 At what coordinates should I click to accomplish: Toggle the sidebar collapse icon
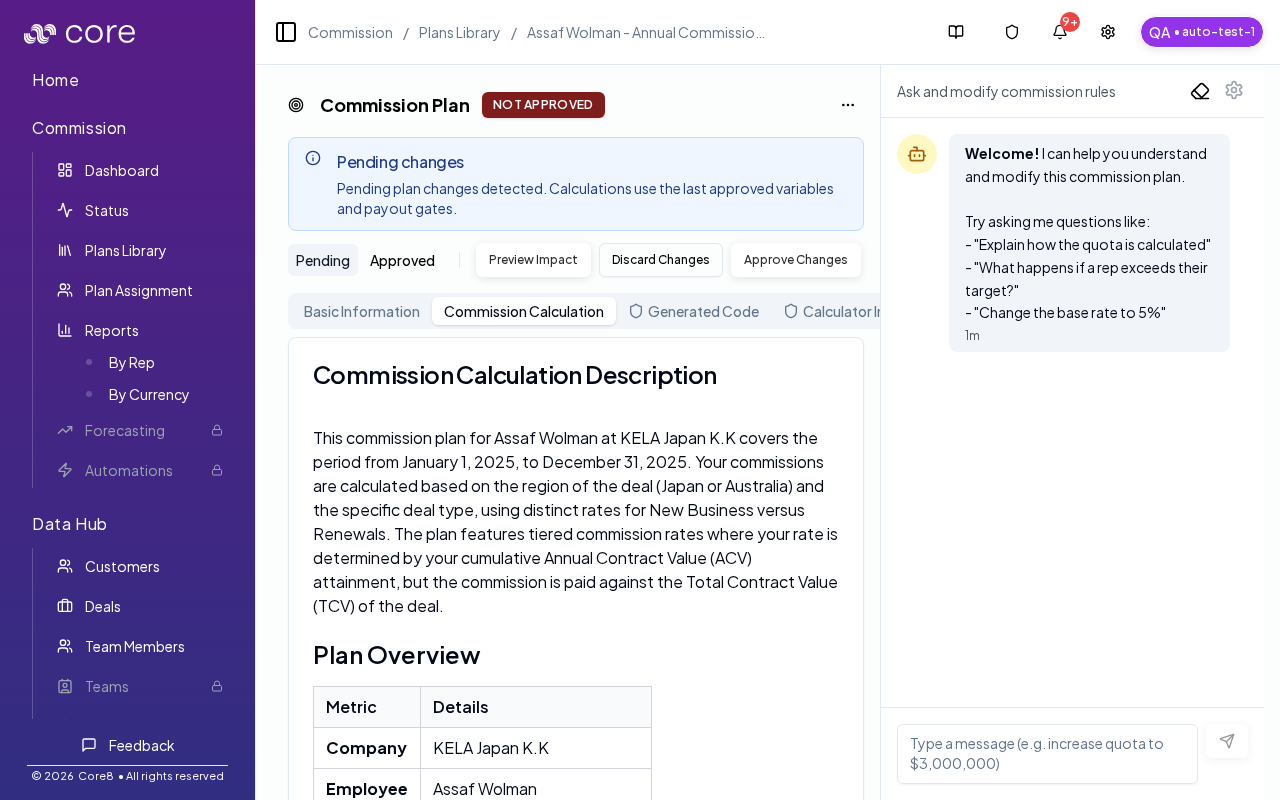[286, 32]
